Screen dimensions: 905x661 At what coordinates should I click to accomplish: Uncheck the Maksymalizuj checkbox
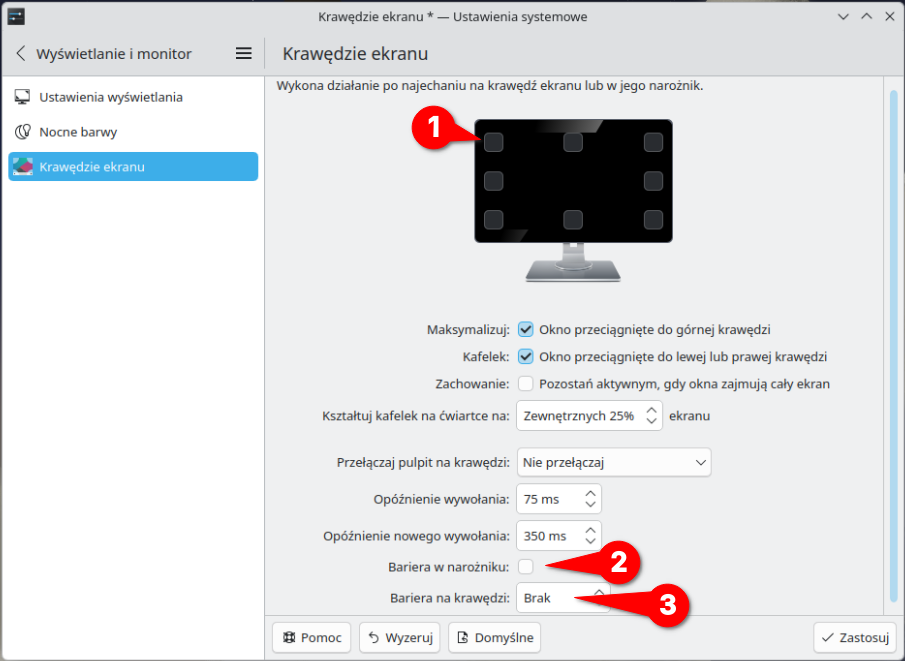pyautogui.click(x=526, y=329)
